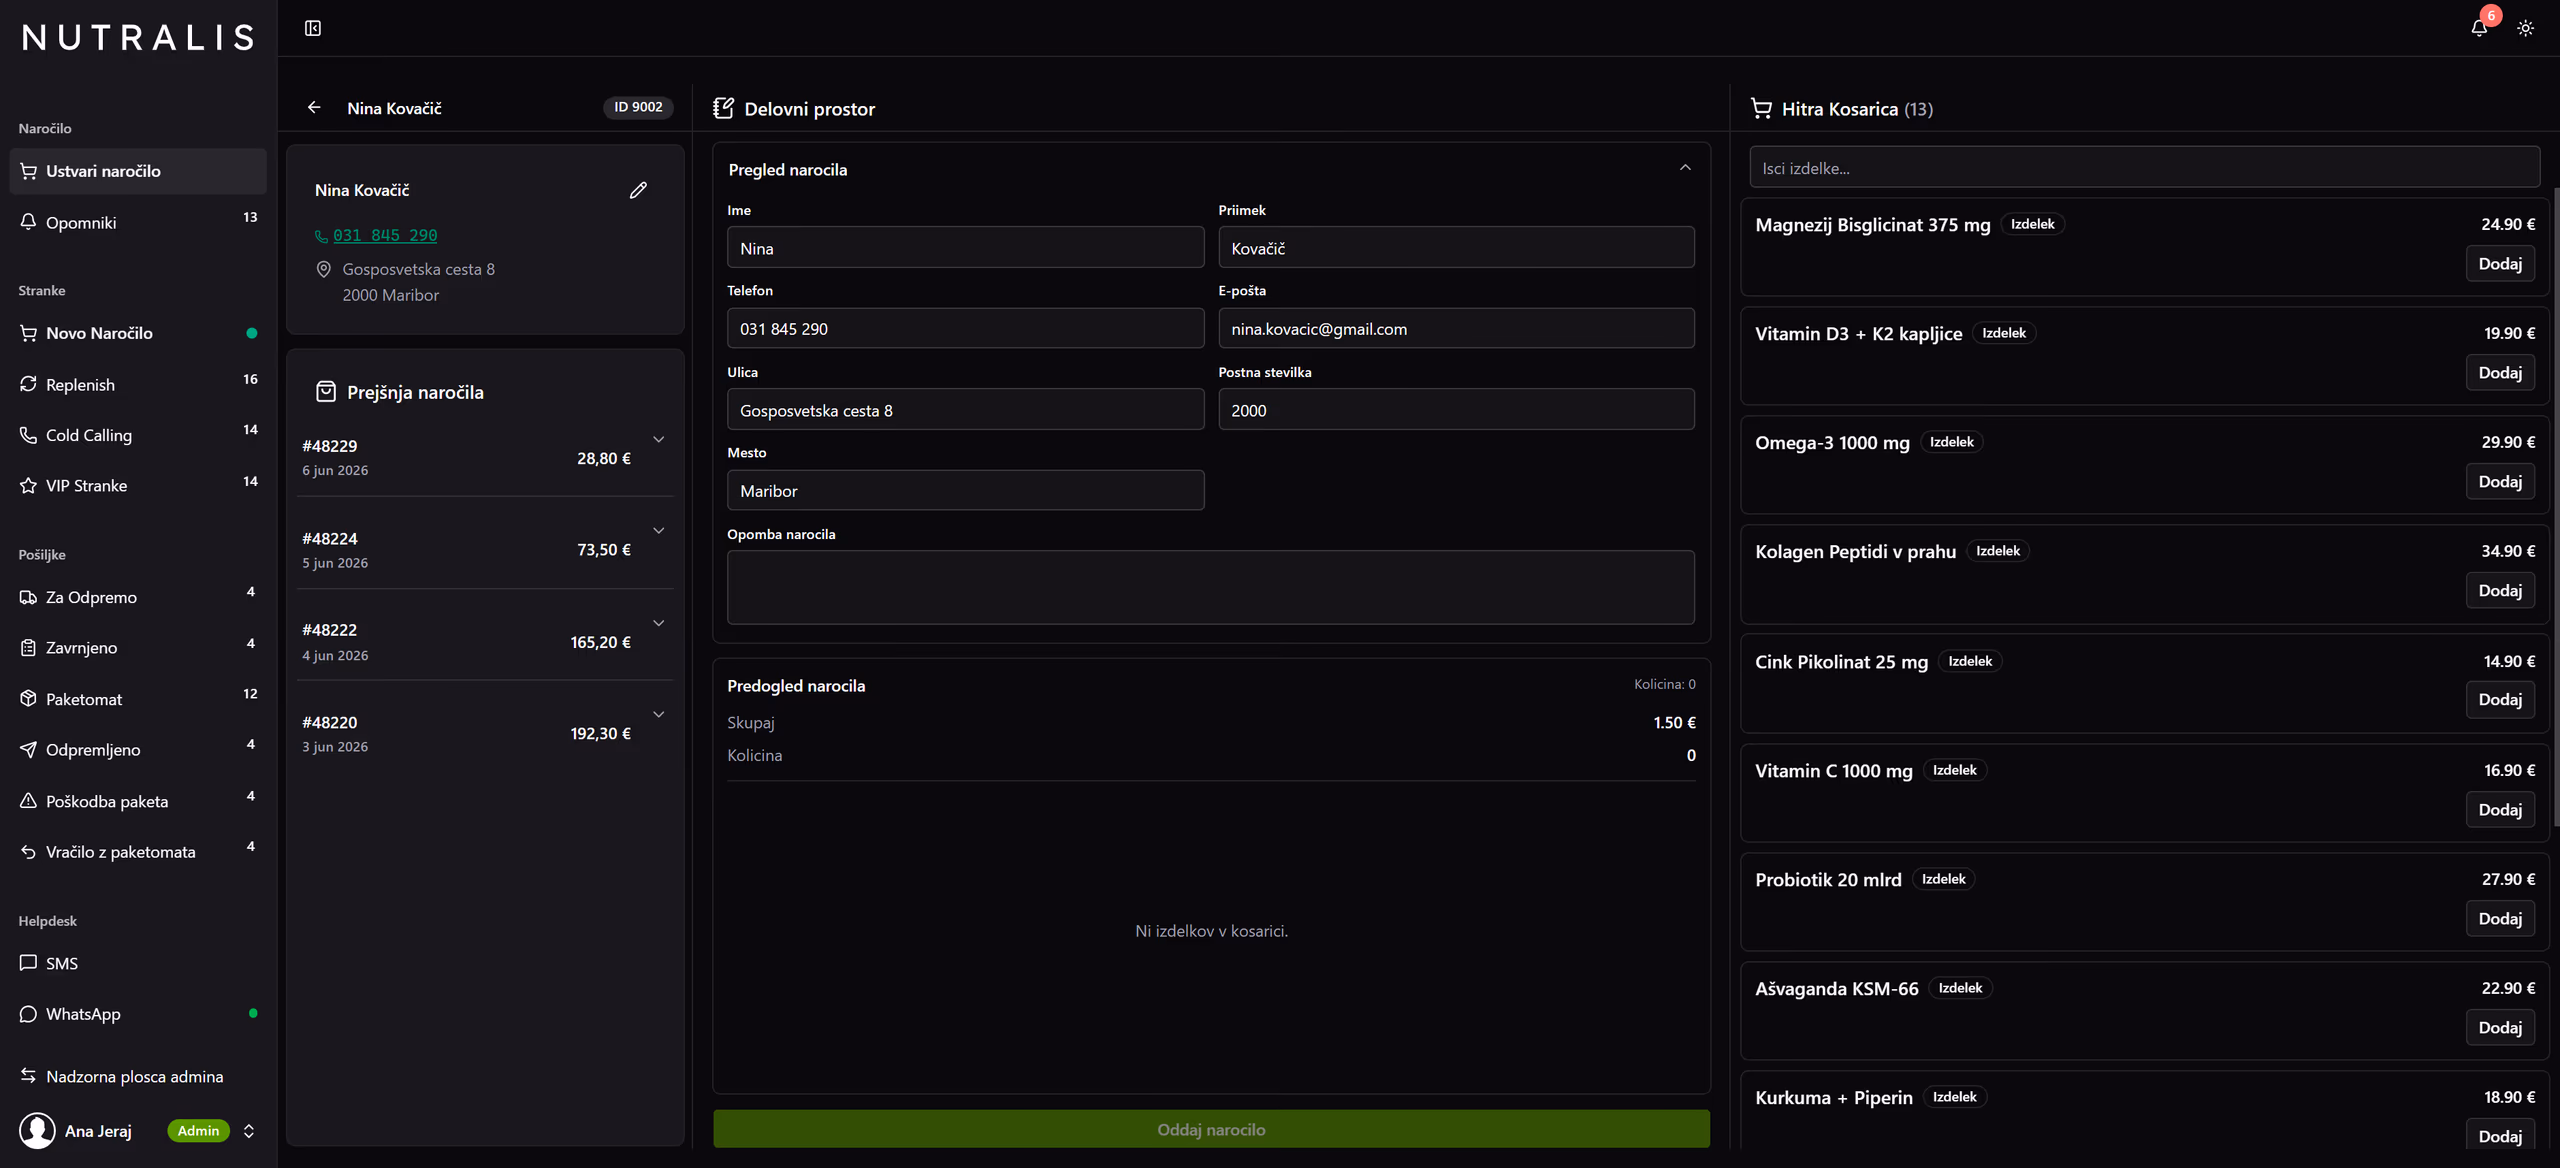2560x1168 pixels.
Task: Click the Isci izdelke search box
Action: 2144,167
